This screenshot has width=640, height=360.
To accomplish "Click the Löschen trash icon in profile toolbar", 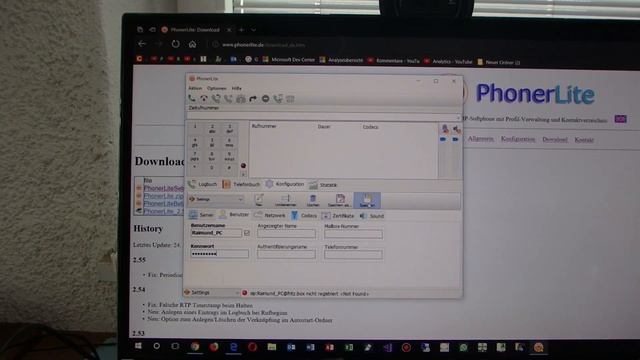I will point(313,200).
